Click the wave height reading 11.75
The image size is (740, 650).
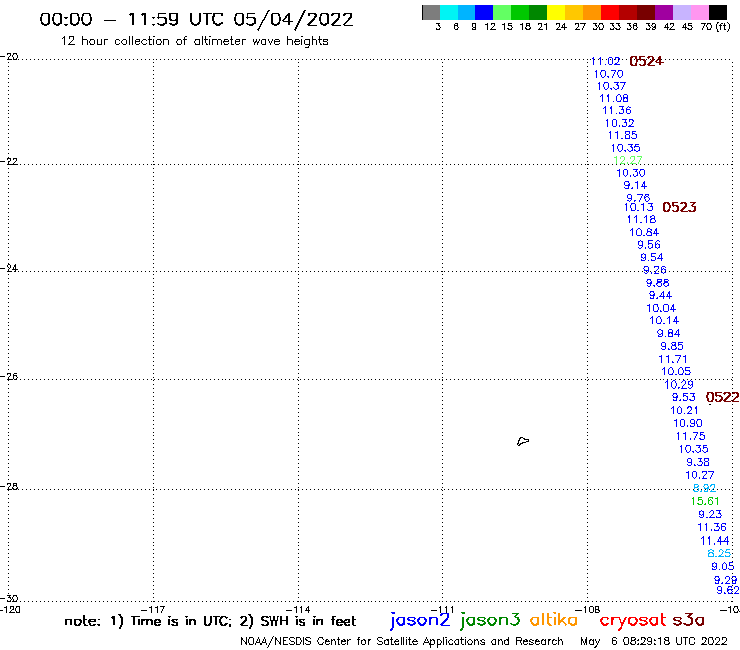click(x=690, y=437)
